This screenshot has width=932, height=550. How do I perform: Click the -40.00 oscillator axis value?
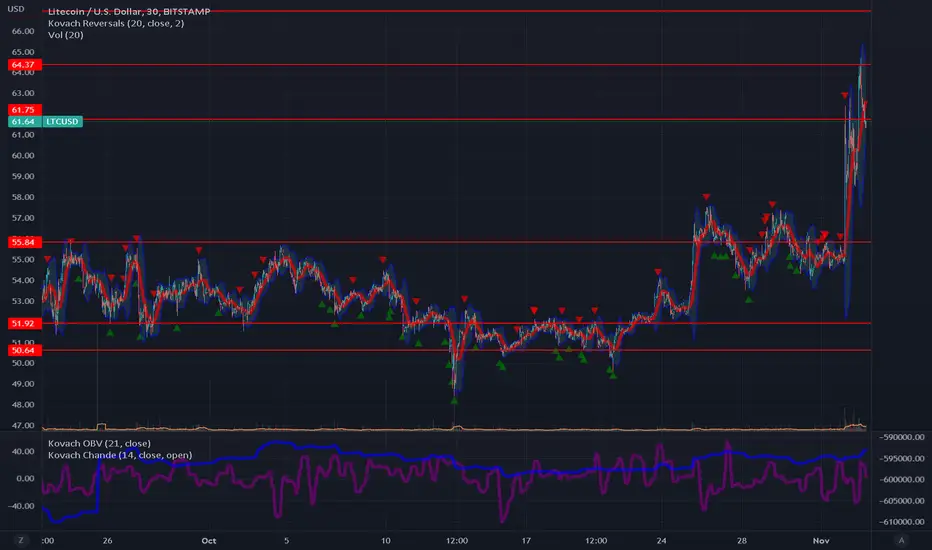pos(23,506)
